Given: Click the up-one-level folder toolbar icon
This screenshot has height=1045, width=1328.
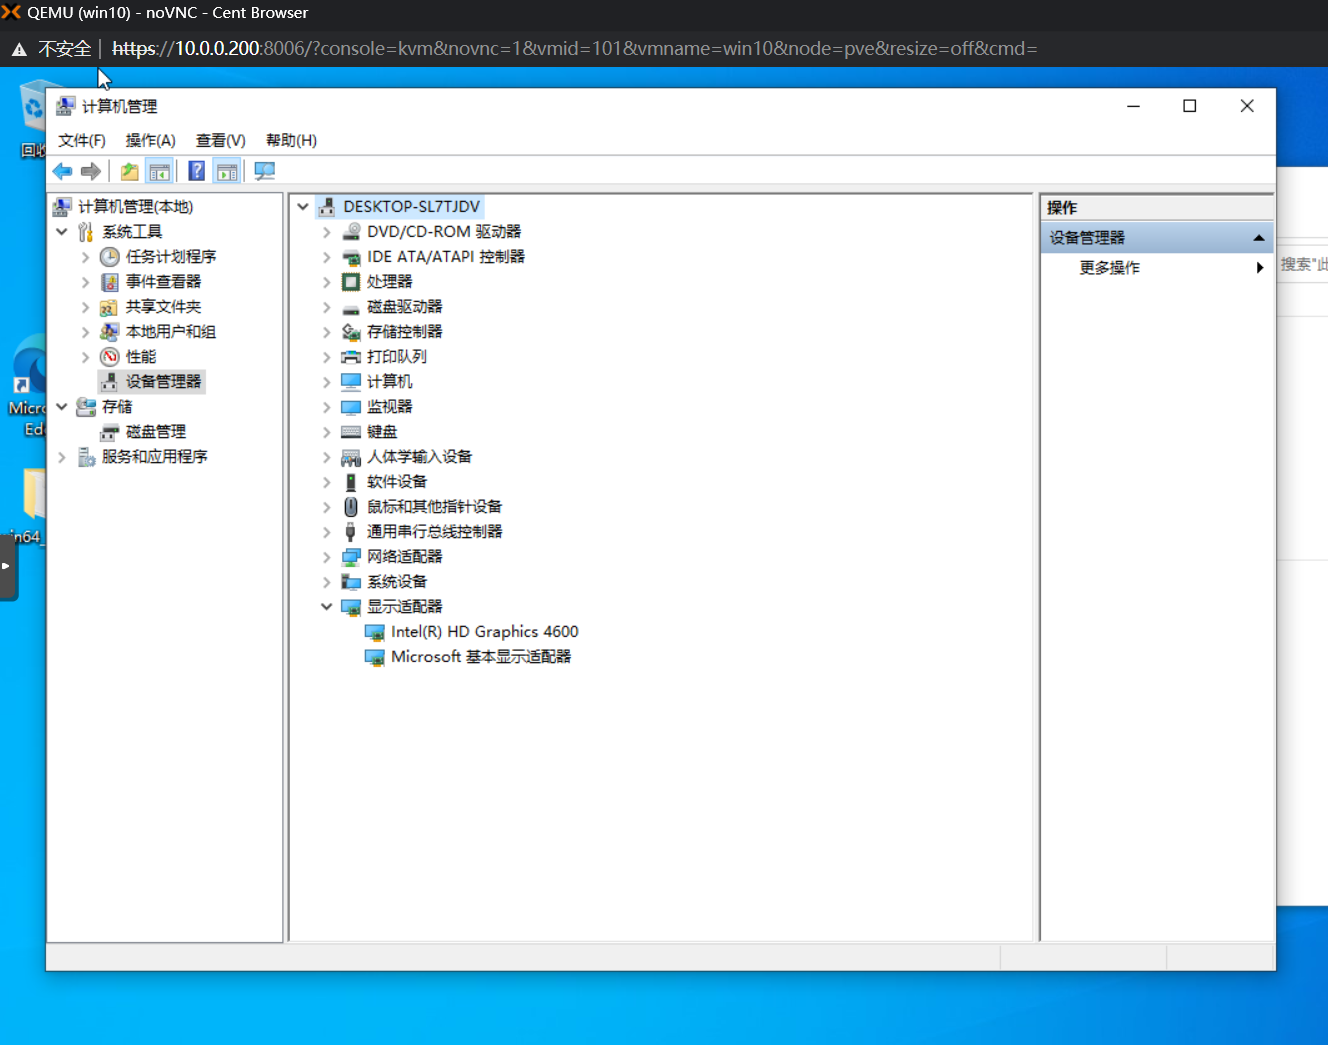Looking at the screenshot, I should click(130, 171).
